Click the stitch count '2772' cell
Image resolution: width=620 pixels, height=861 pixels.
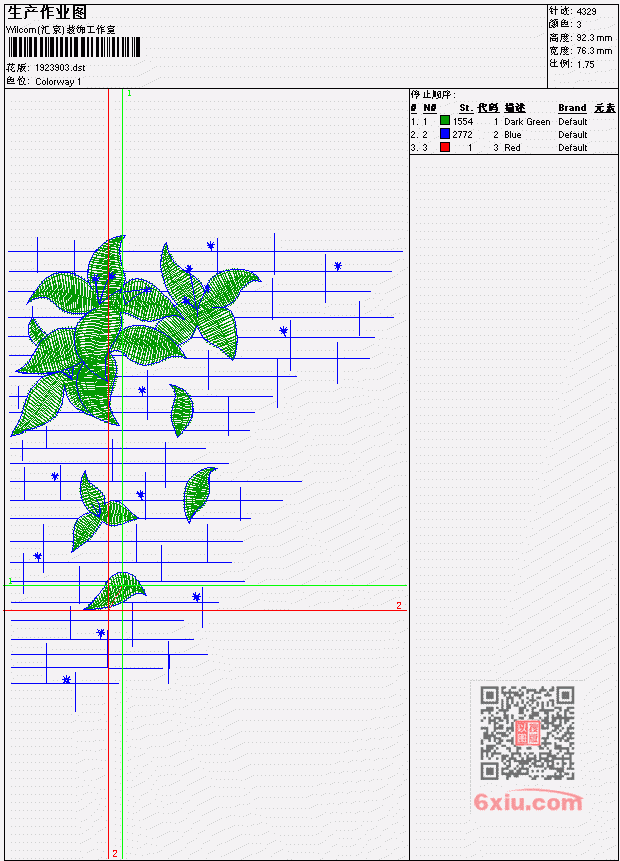[x=462, y=135]
